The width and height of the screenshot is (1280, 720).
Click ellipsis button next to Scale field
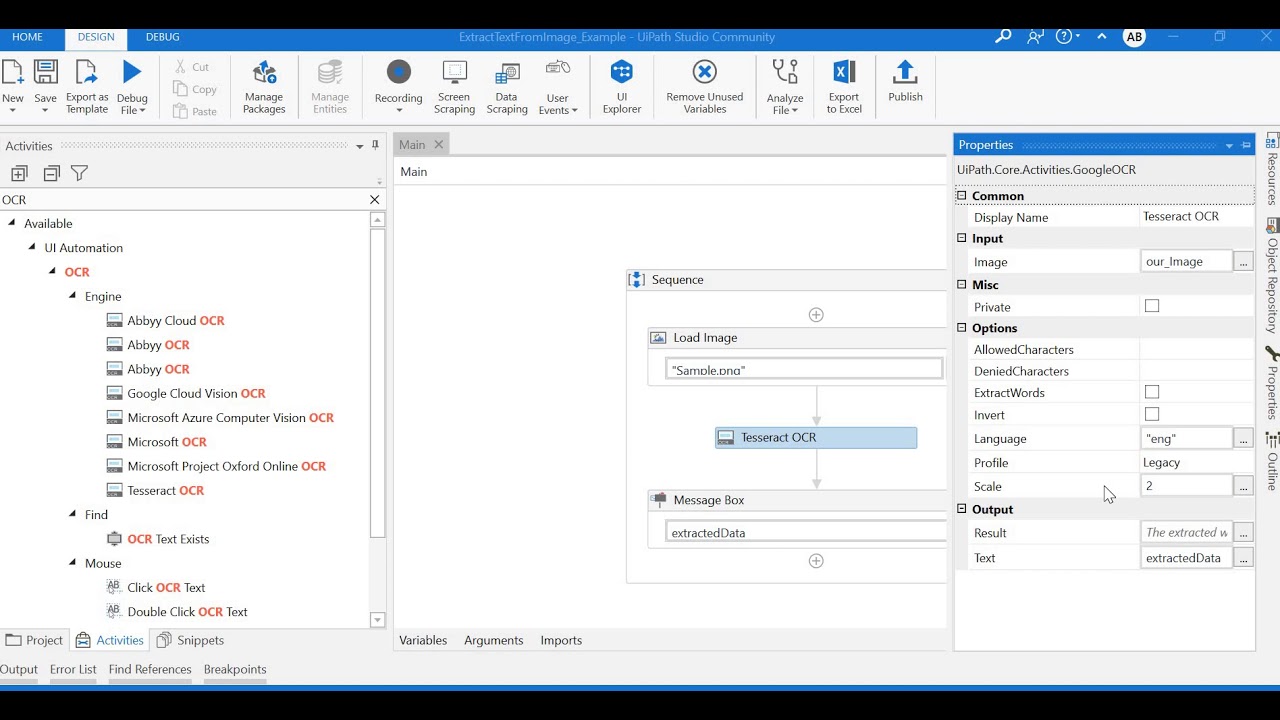click(1243, 486)
